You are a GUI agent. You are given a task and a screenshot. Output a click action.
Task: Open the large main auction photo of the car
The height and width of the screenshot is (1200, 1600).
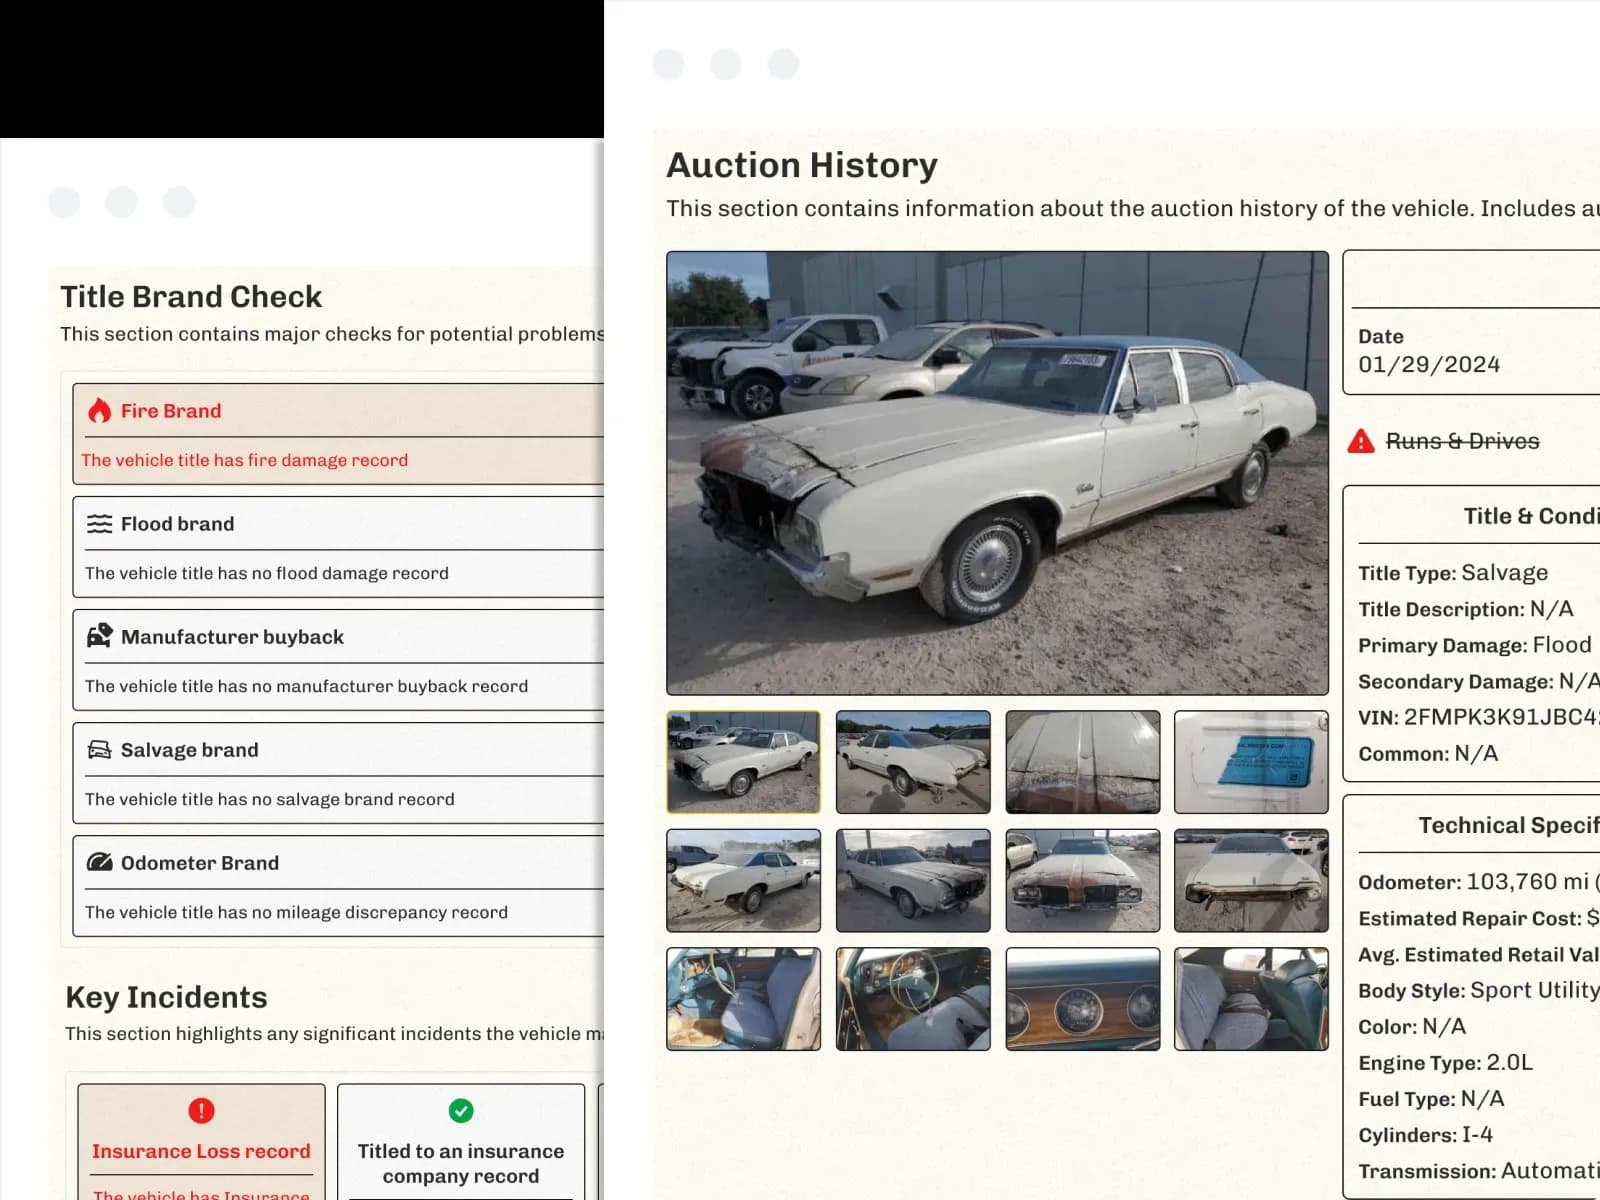click(997, 473)
